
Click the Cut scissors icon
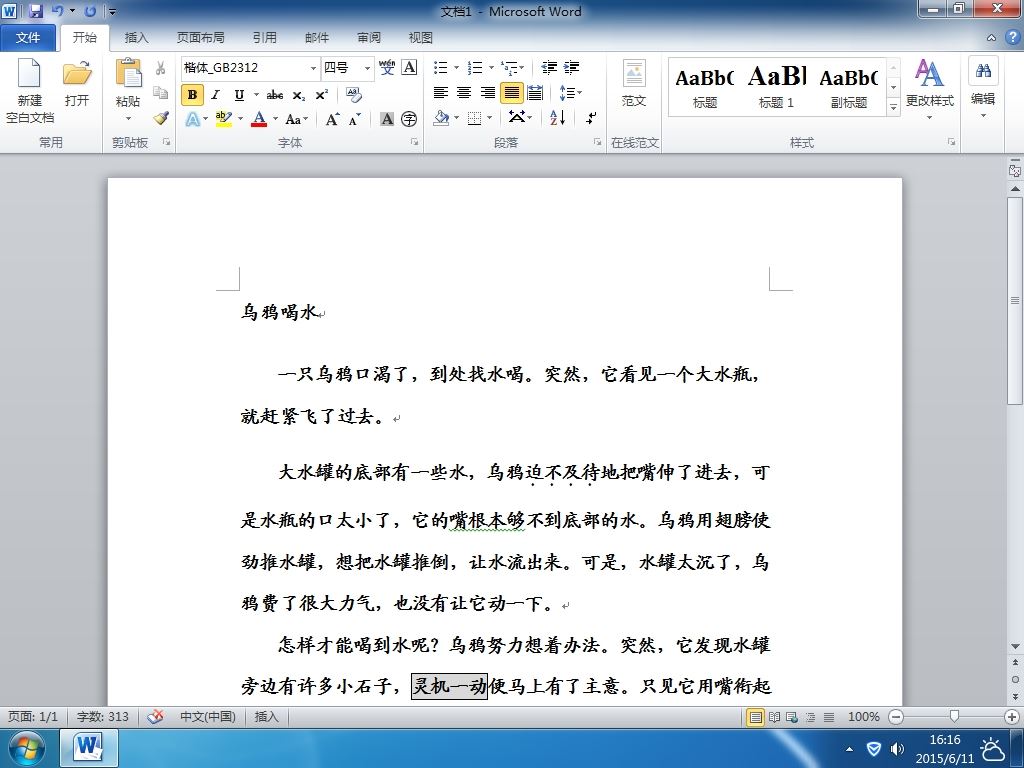coord(161,68)
